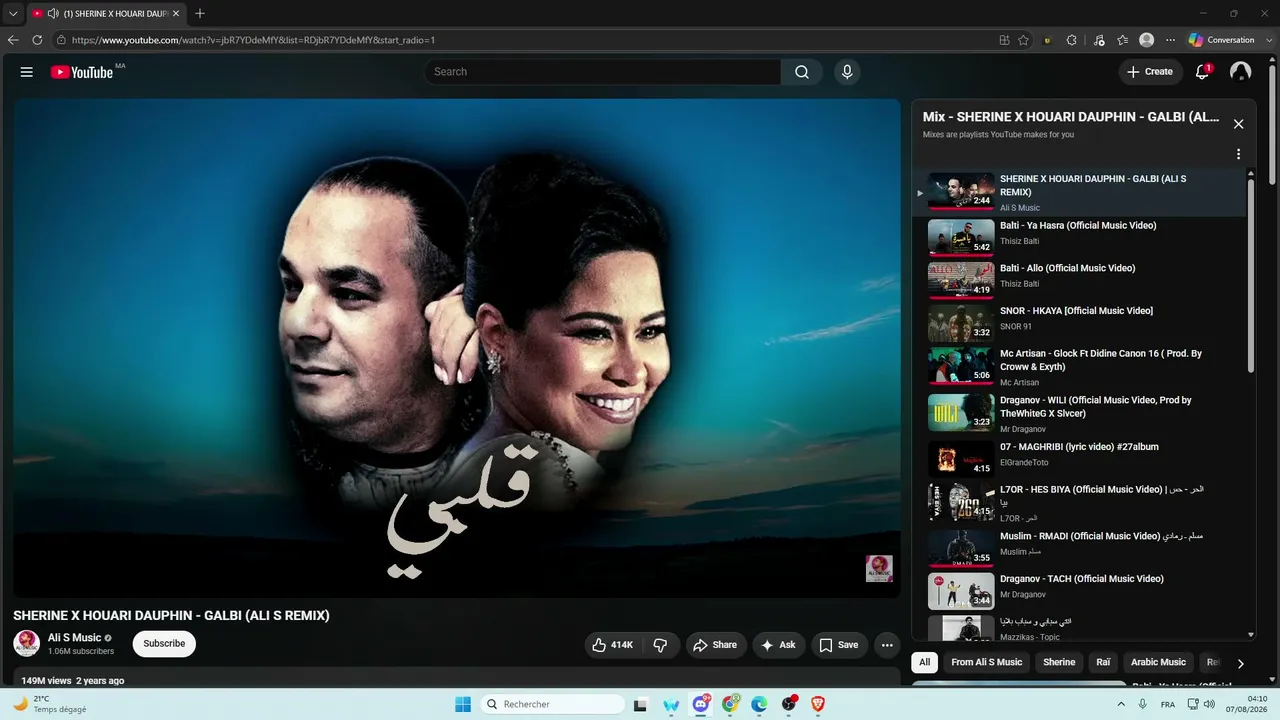Close the SHERINE X HOUARI DAUPHIN tab
This screenshot has width=1280, height=720.
click(x=176, y=14)
